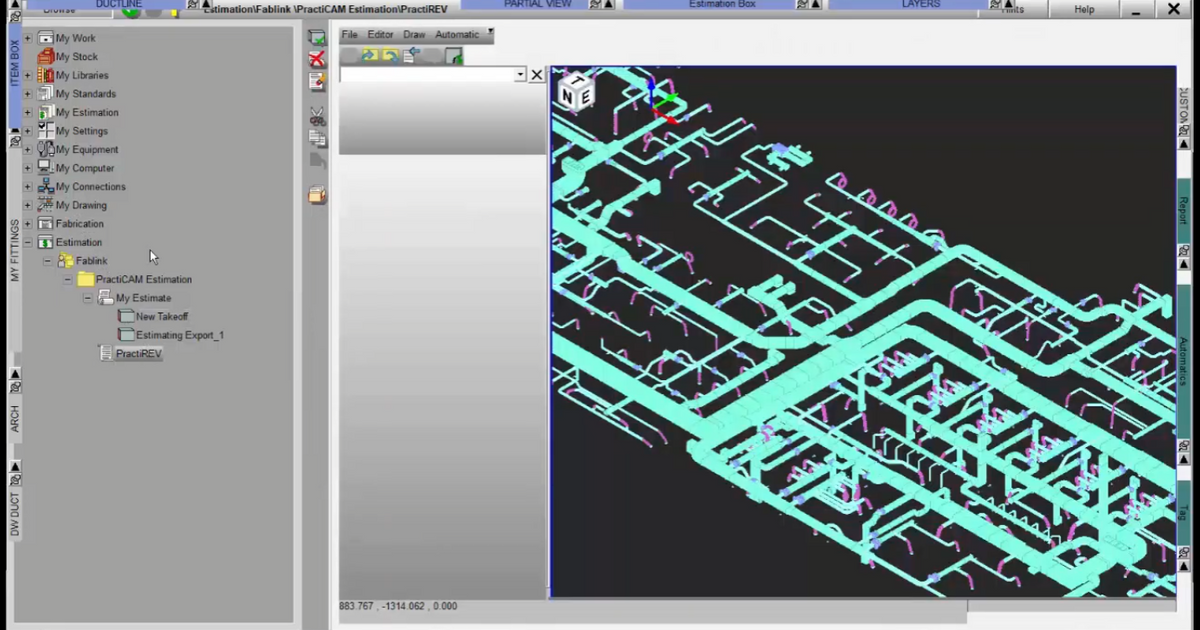Open the Draw menu
The width and height of the screenshot is (1200, 630).
(414, 34)
